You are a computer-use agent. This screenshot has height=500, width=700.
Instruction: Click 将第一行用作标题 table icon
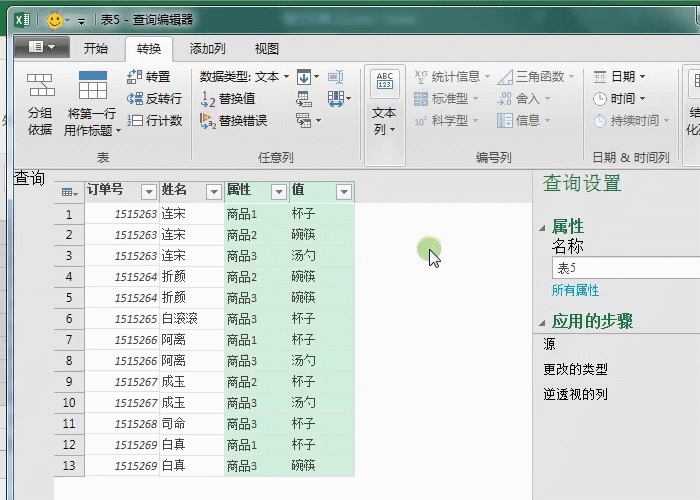92,86
